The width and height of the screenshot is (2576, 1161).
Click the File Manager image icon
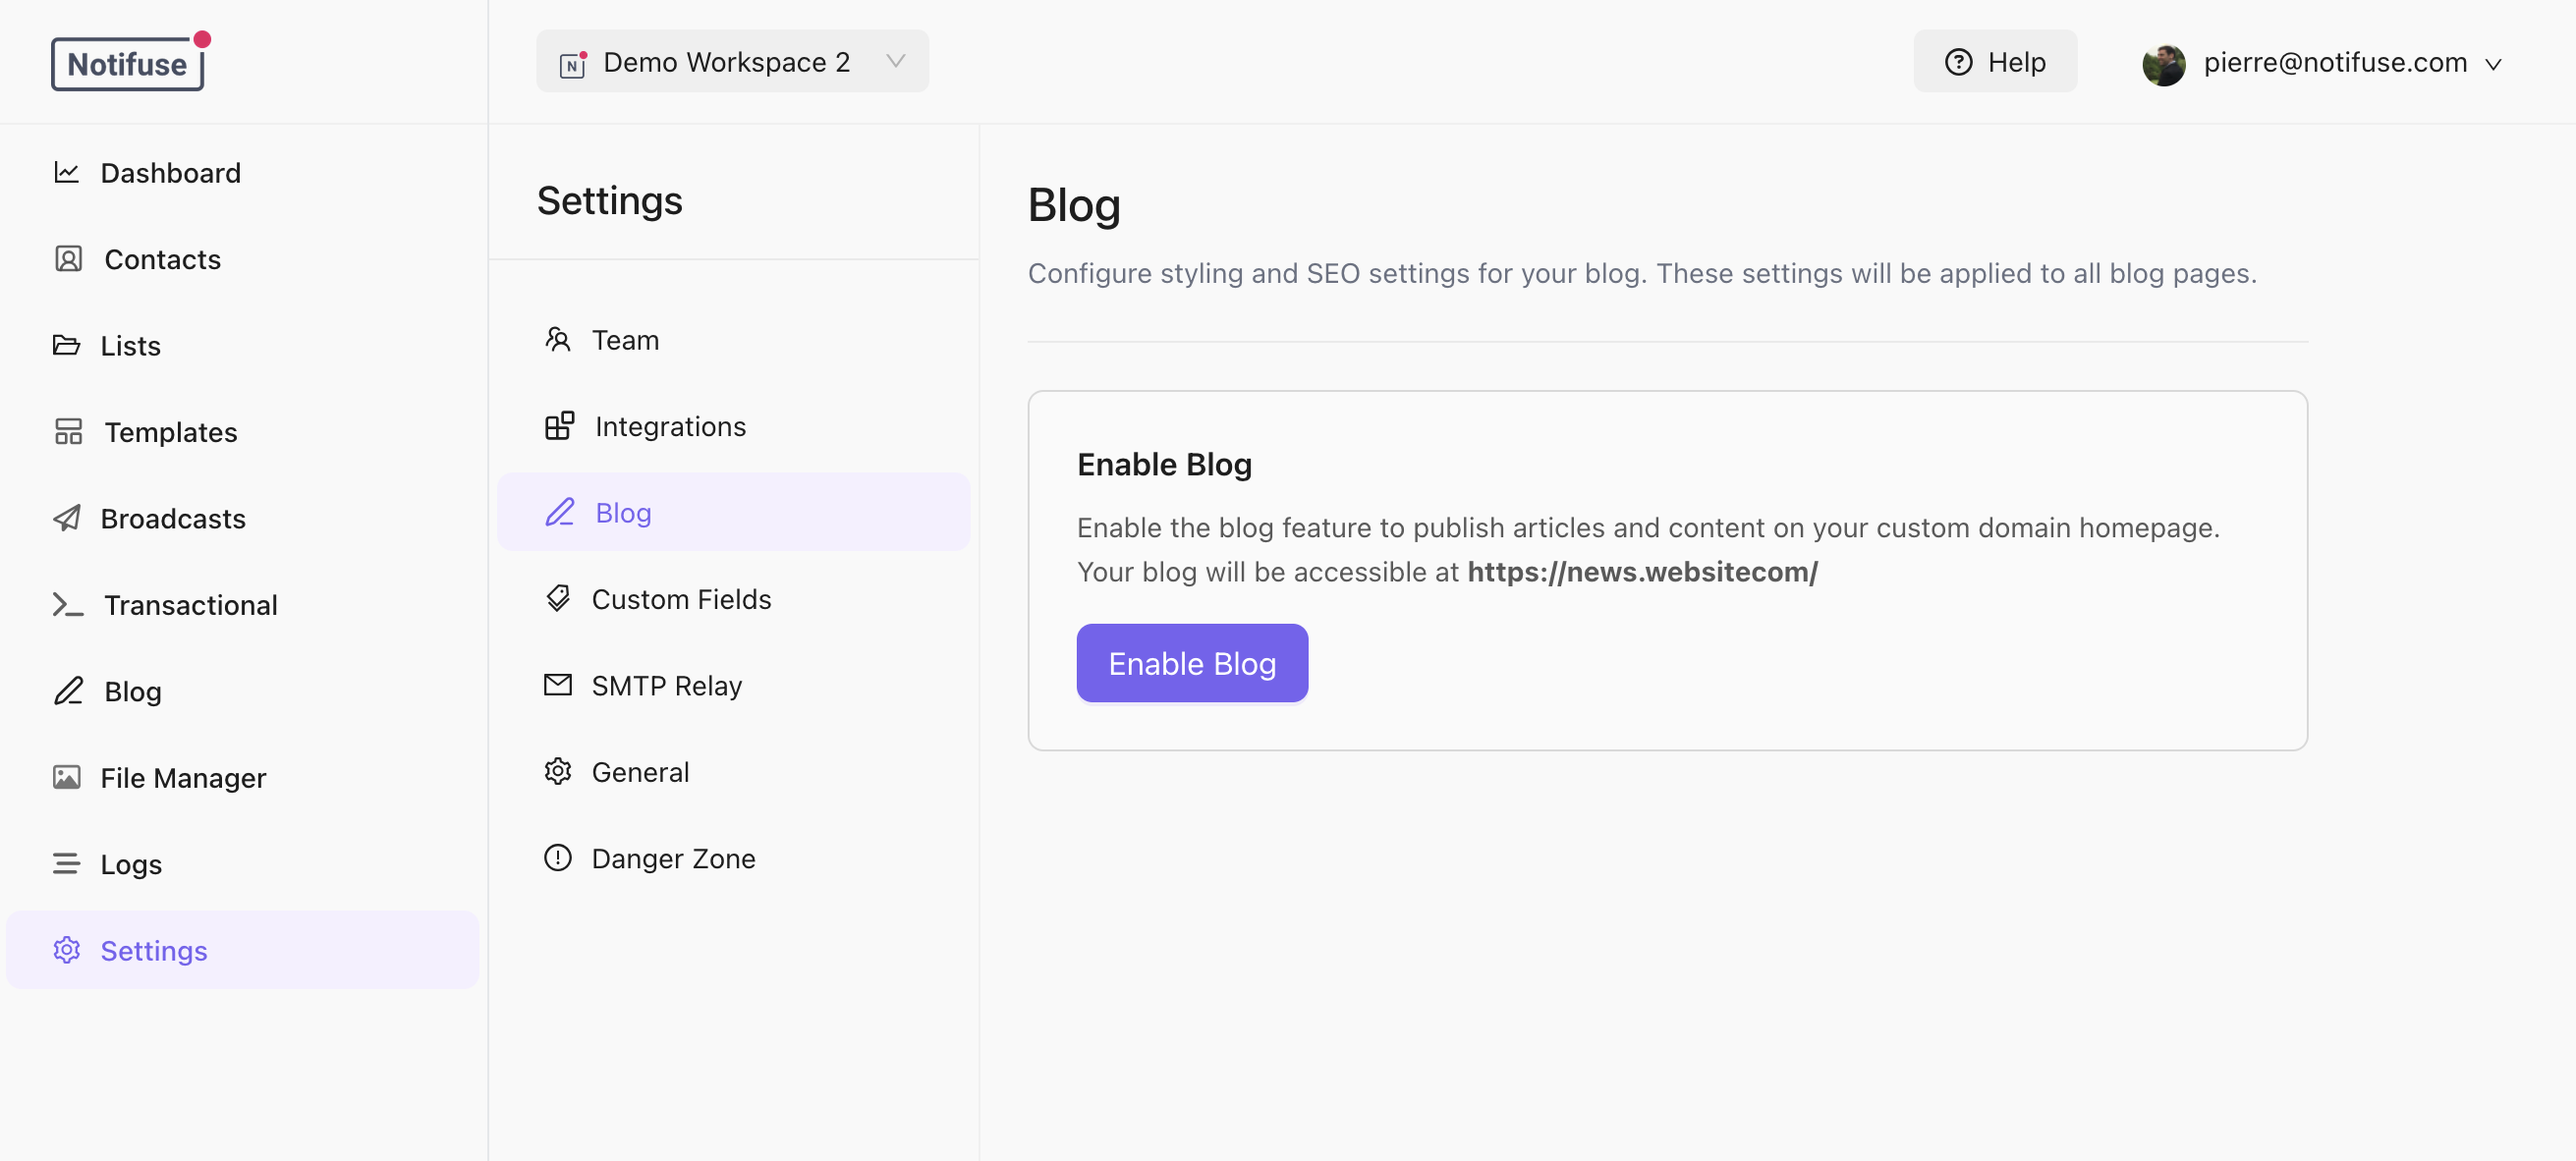66,777
